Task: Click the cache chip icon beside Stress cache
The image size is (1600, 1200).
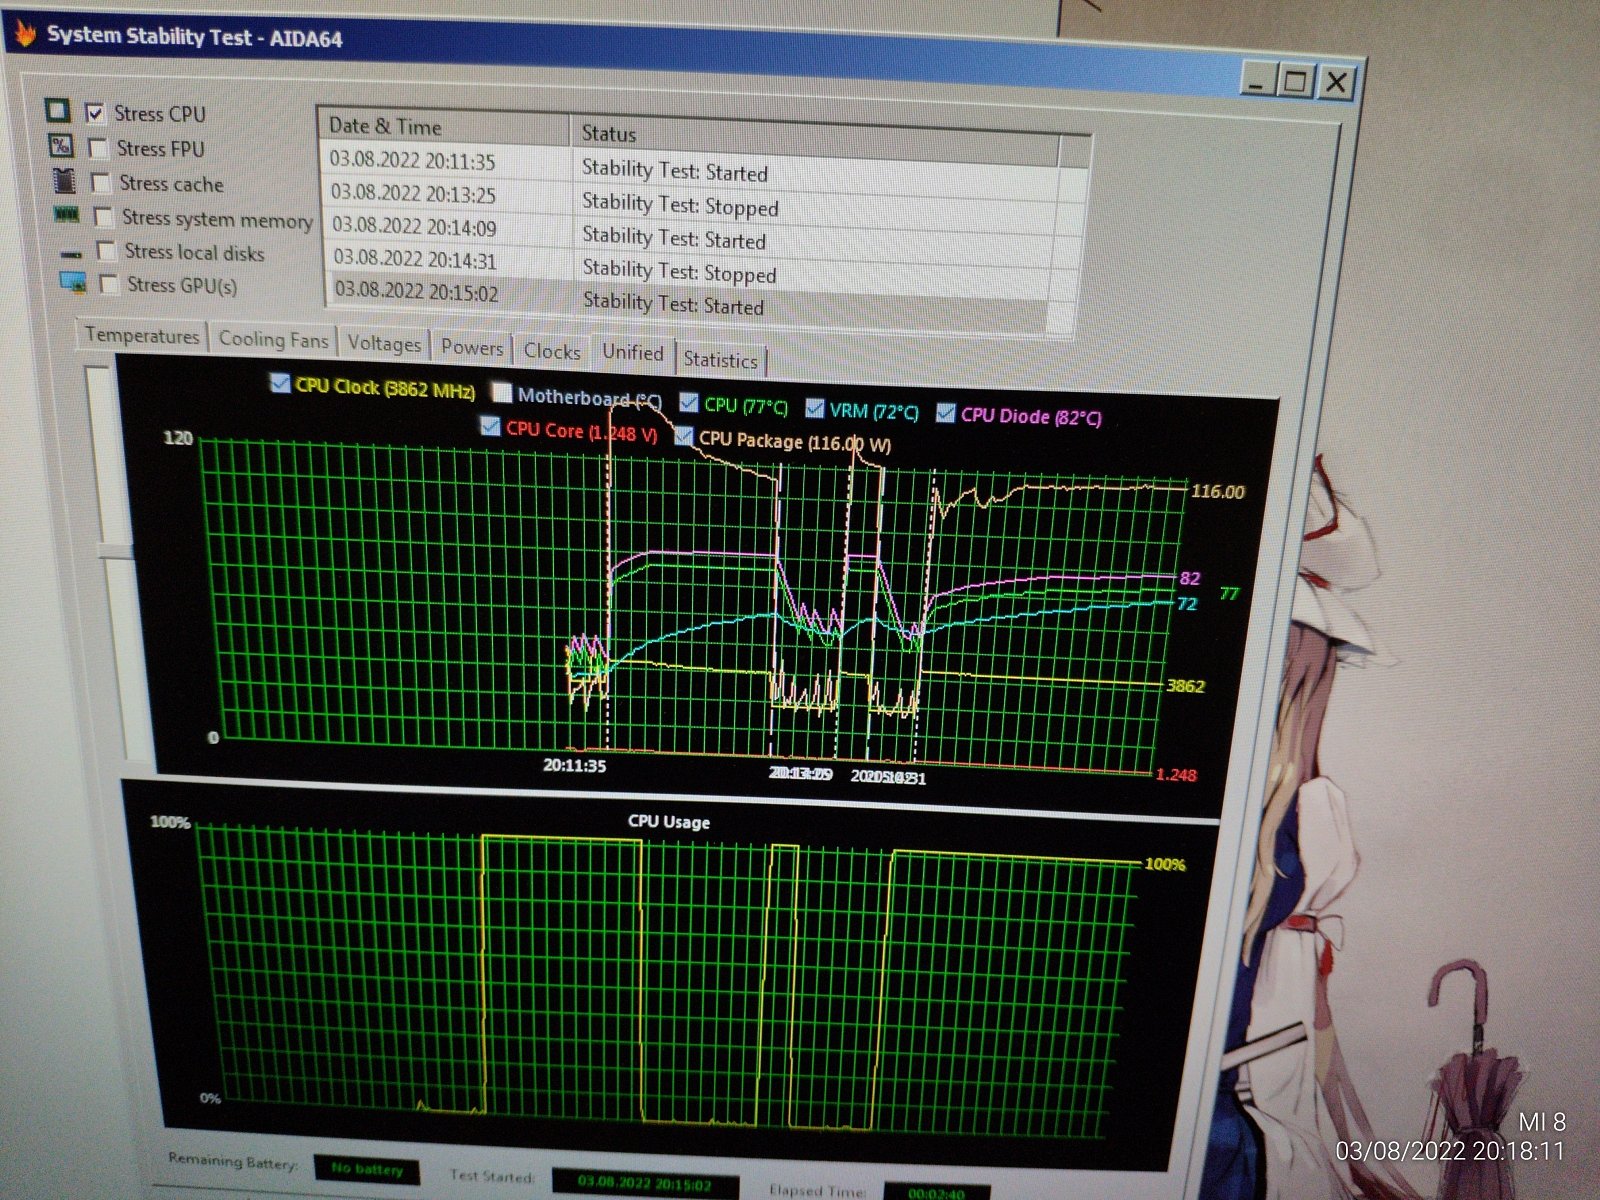Action: coord(64,181)
